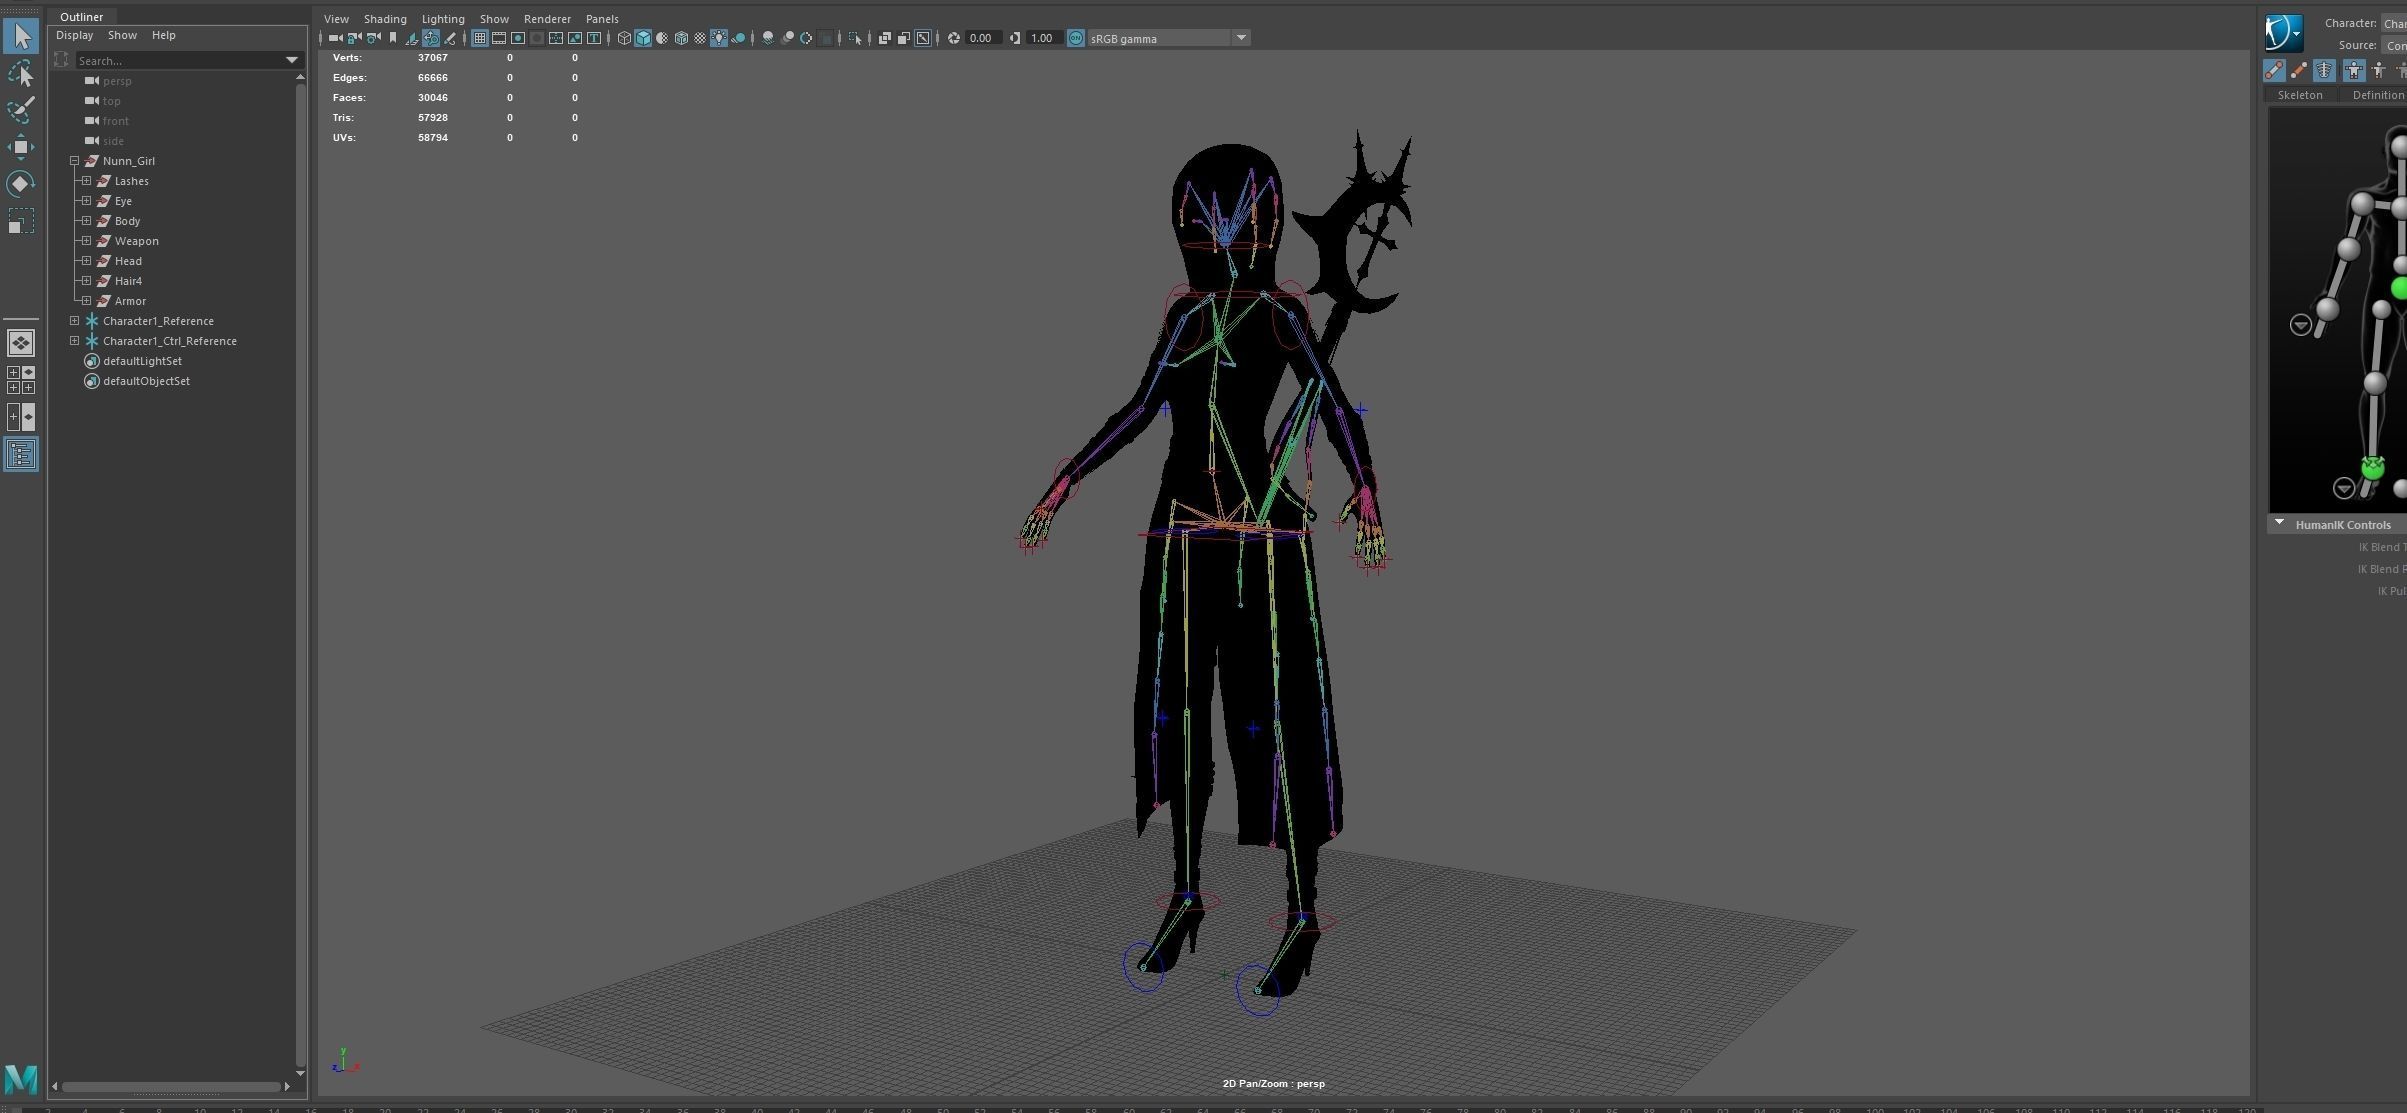
Task: Expand the Body node
Action: coord(86,221)
